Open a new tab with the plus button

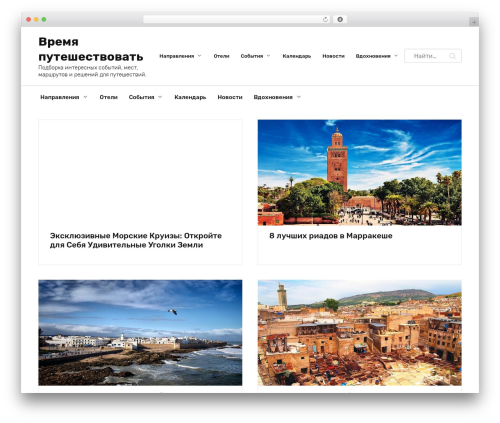coord(474,22)
